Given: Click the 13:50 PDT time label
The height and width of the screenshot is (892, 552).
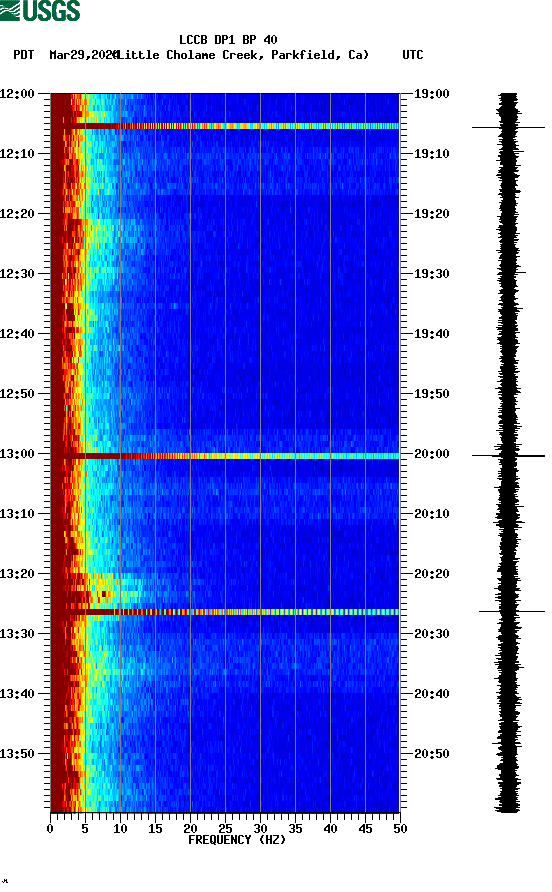Looking at the screenshot, I should [18, 754].
